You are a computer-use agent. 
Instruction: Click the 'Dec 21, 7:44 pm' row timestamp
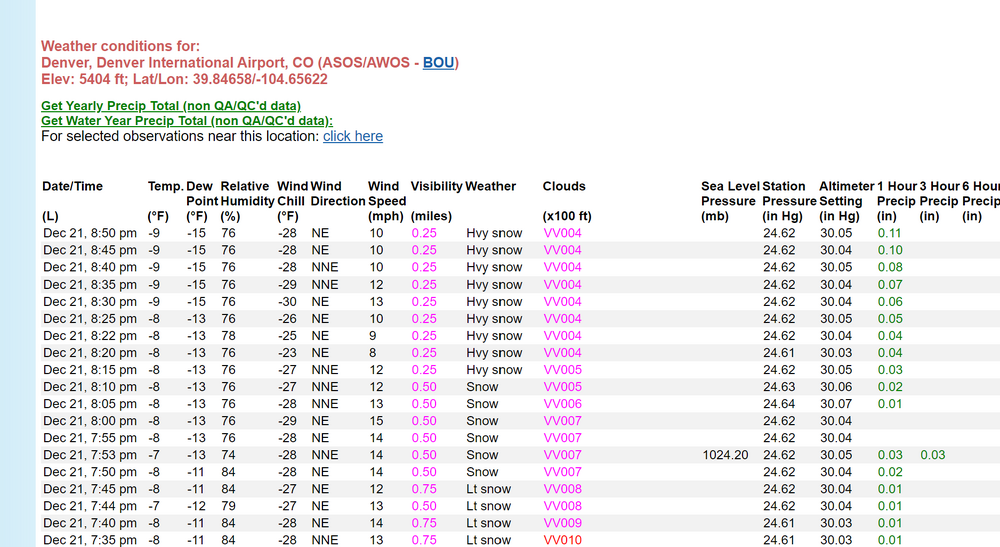90,506
